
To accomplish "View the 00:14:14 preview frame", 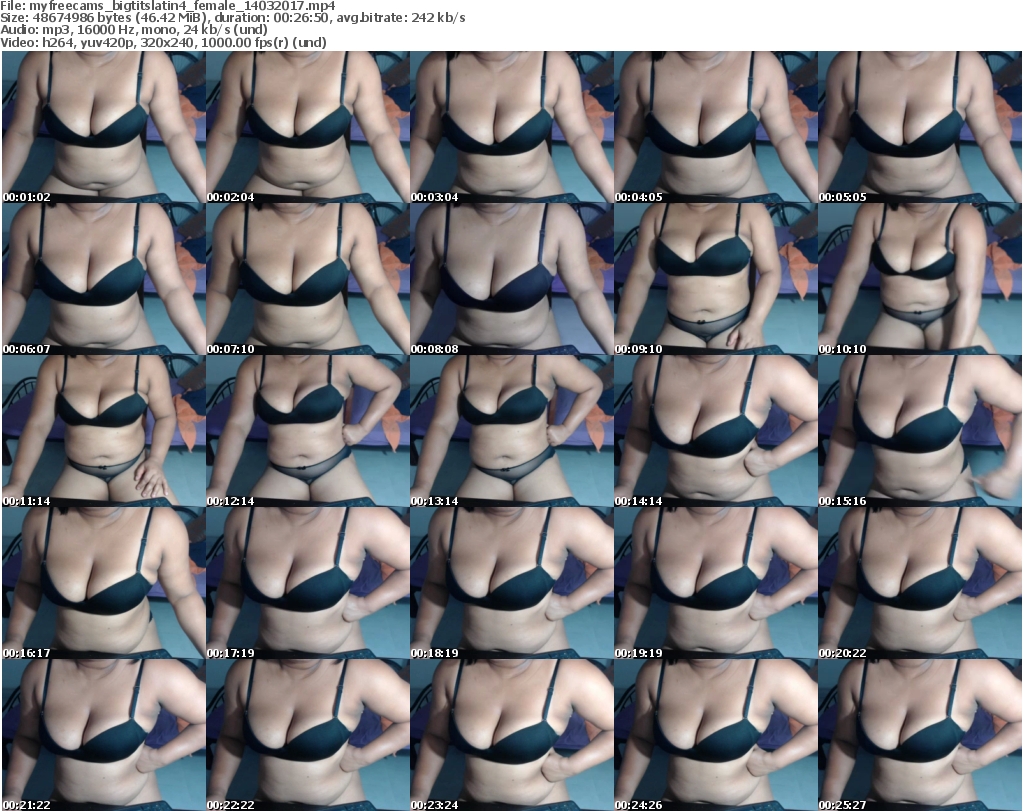I will [715, 431].
